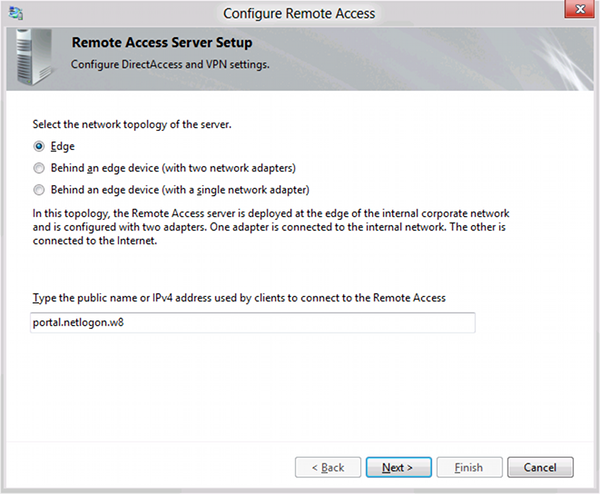Click the 'Remote Access Server Setup' heading
Viewport: 600px width, 494px height.
(162, 42)
